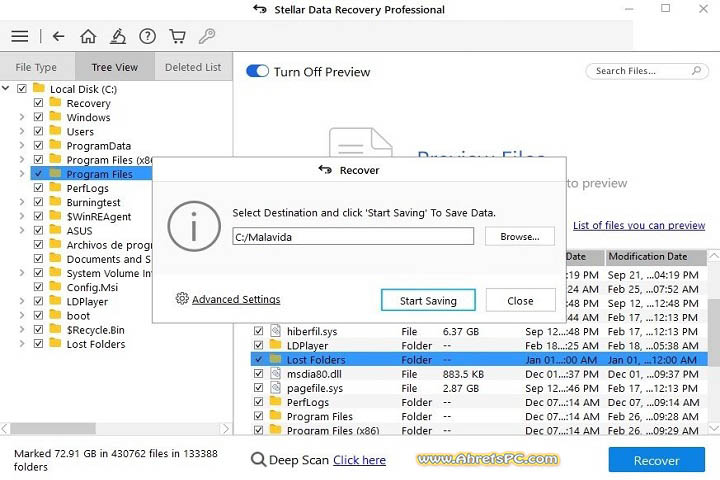Uncheck the PerfLogs checkbox in tree
Screen dimensions: 720x480
pos(39,188)
